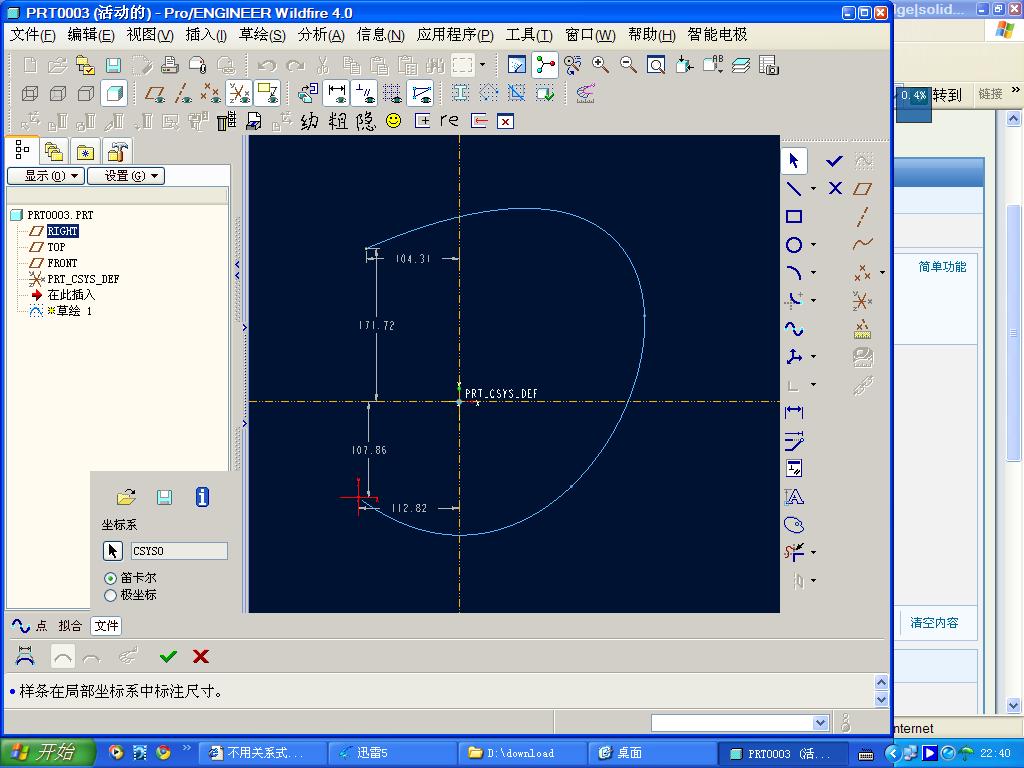Switch to 迅雷5 taskbar button
This screenshot has width=1024, height=768.
point(391,753)
